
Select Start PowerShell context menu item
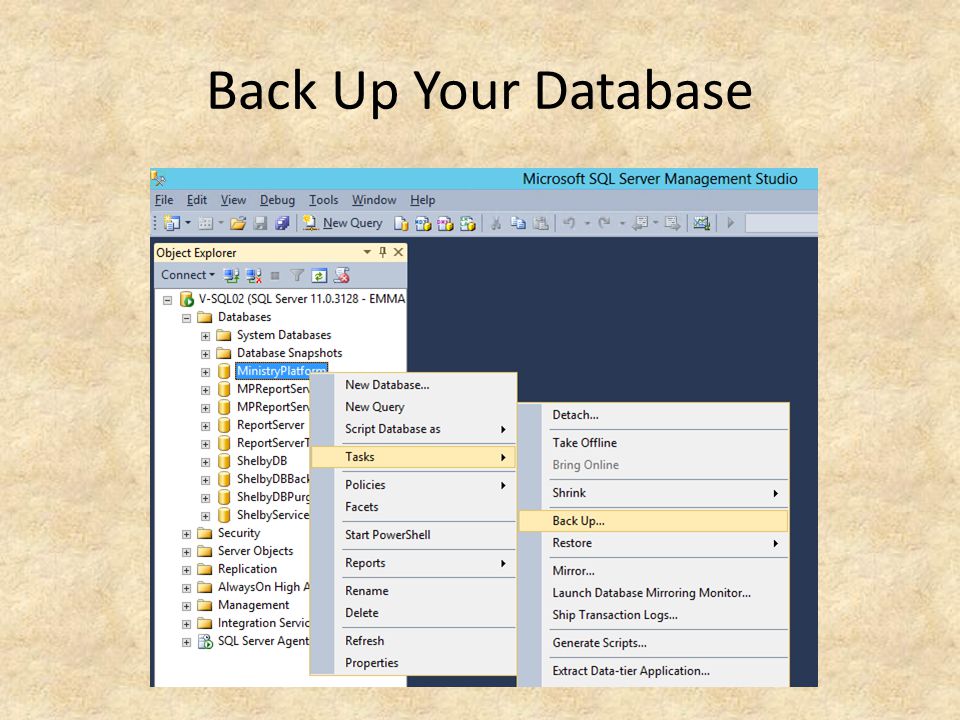413,535
